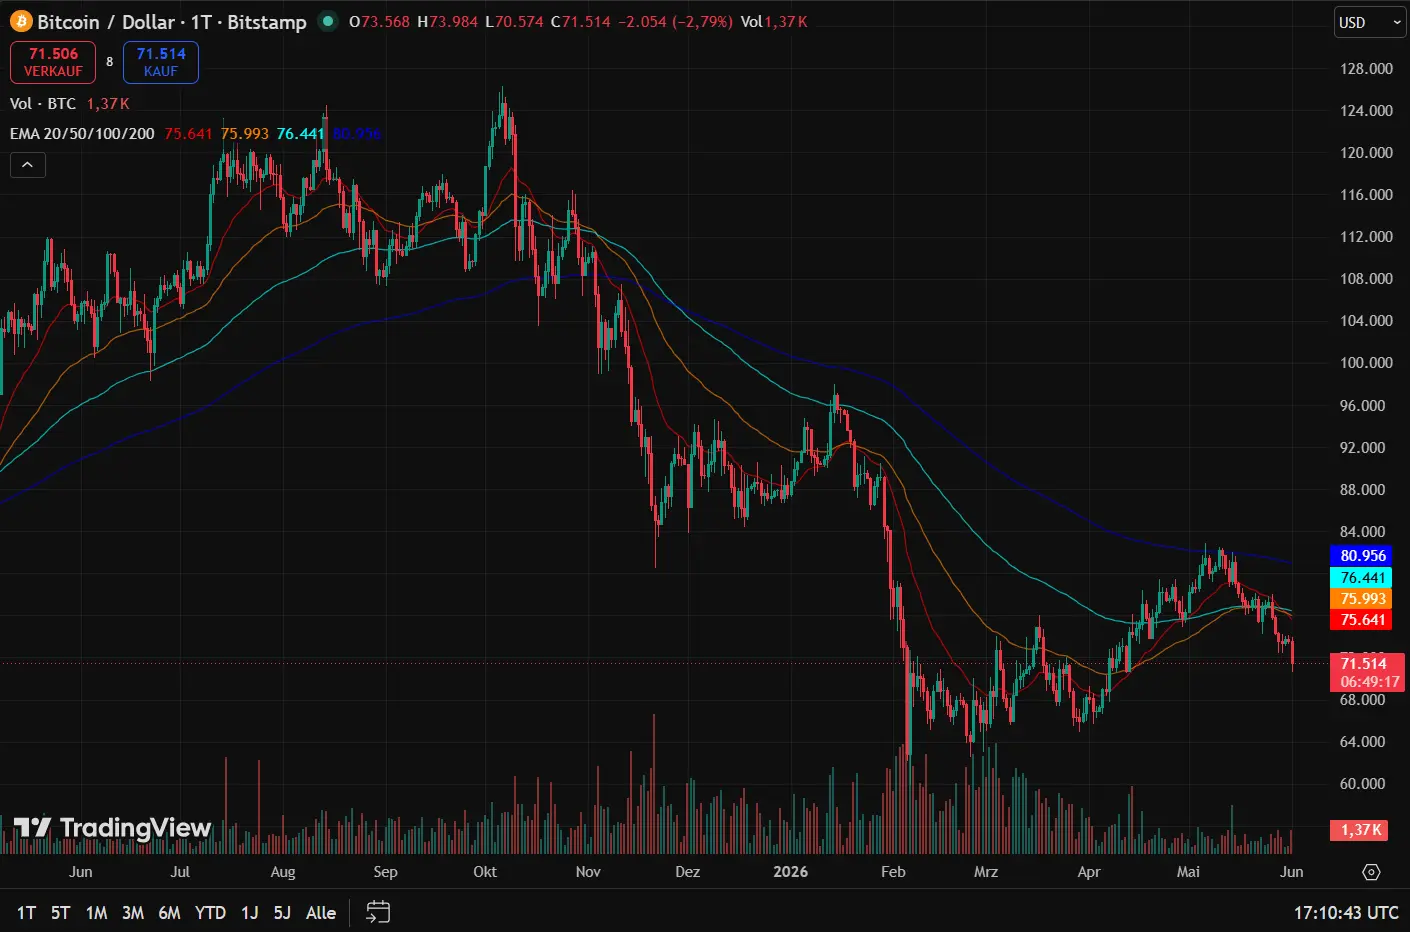Click the Mai label on time axis
1410x932 pixels.
click(1188, 872)
